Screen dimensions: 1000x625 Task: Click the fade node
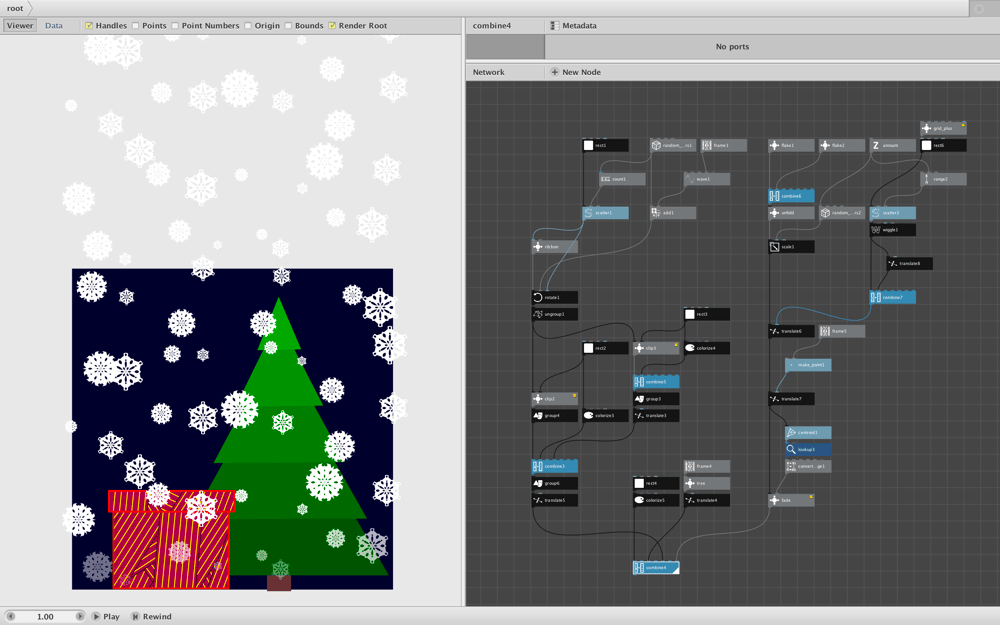pos(791,500)
